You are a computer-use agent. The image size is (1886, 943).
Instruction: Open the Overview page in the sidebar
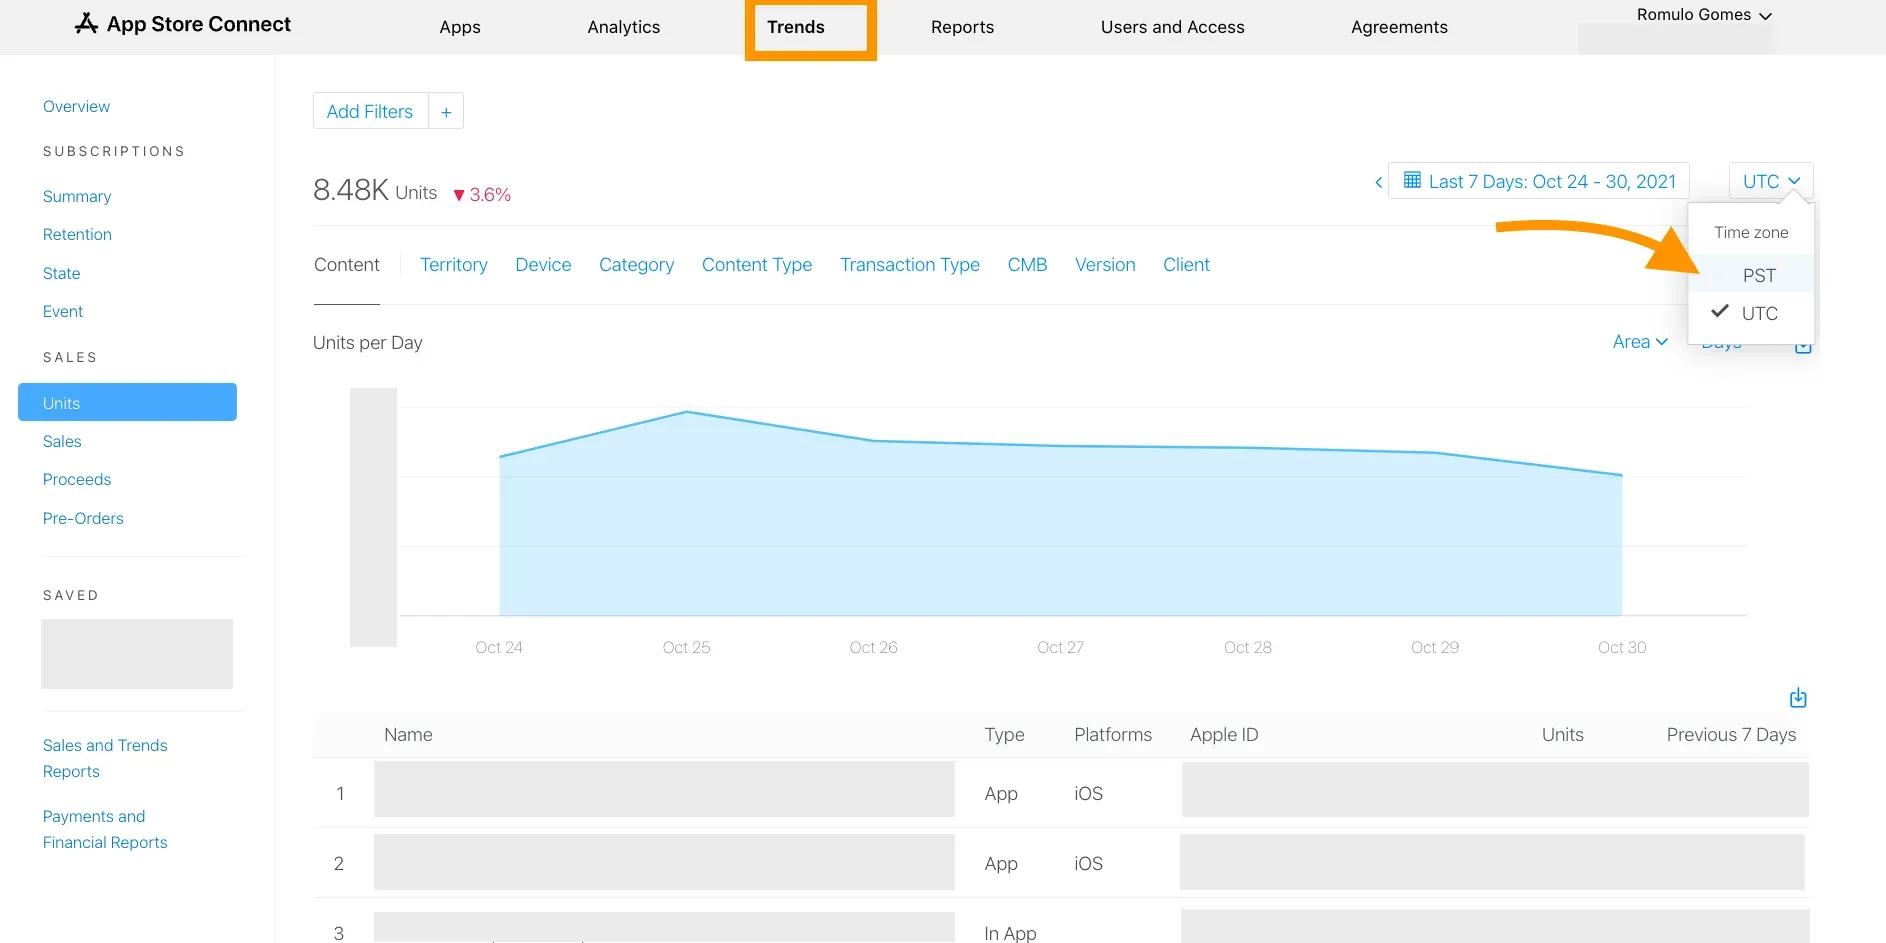click(x=76, y=106)
